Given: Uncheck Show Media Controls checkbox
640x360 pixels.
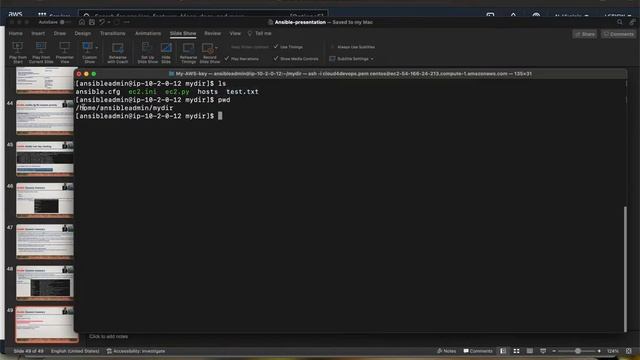Looking at the screenshot, I should (x=276, y=58).
